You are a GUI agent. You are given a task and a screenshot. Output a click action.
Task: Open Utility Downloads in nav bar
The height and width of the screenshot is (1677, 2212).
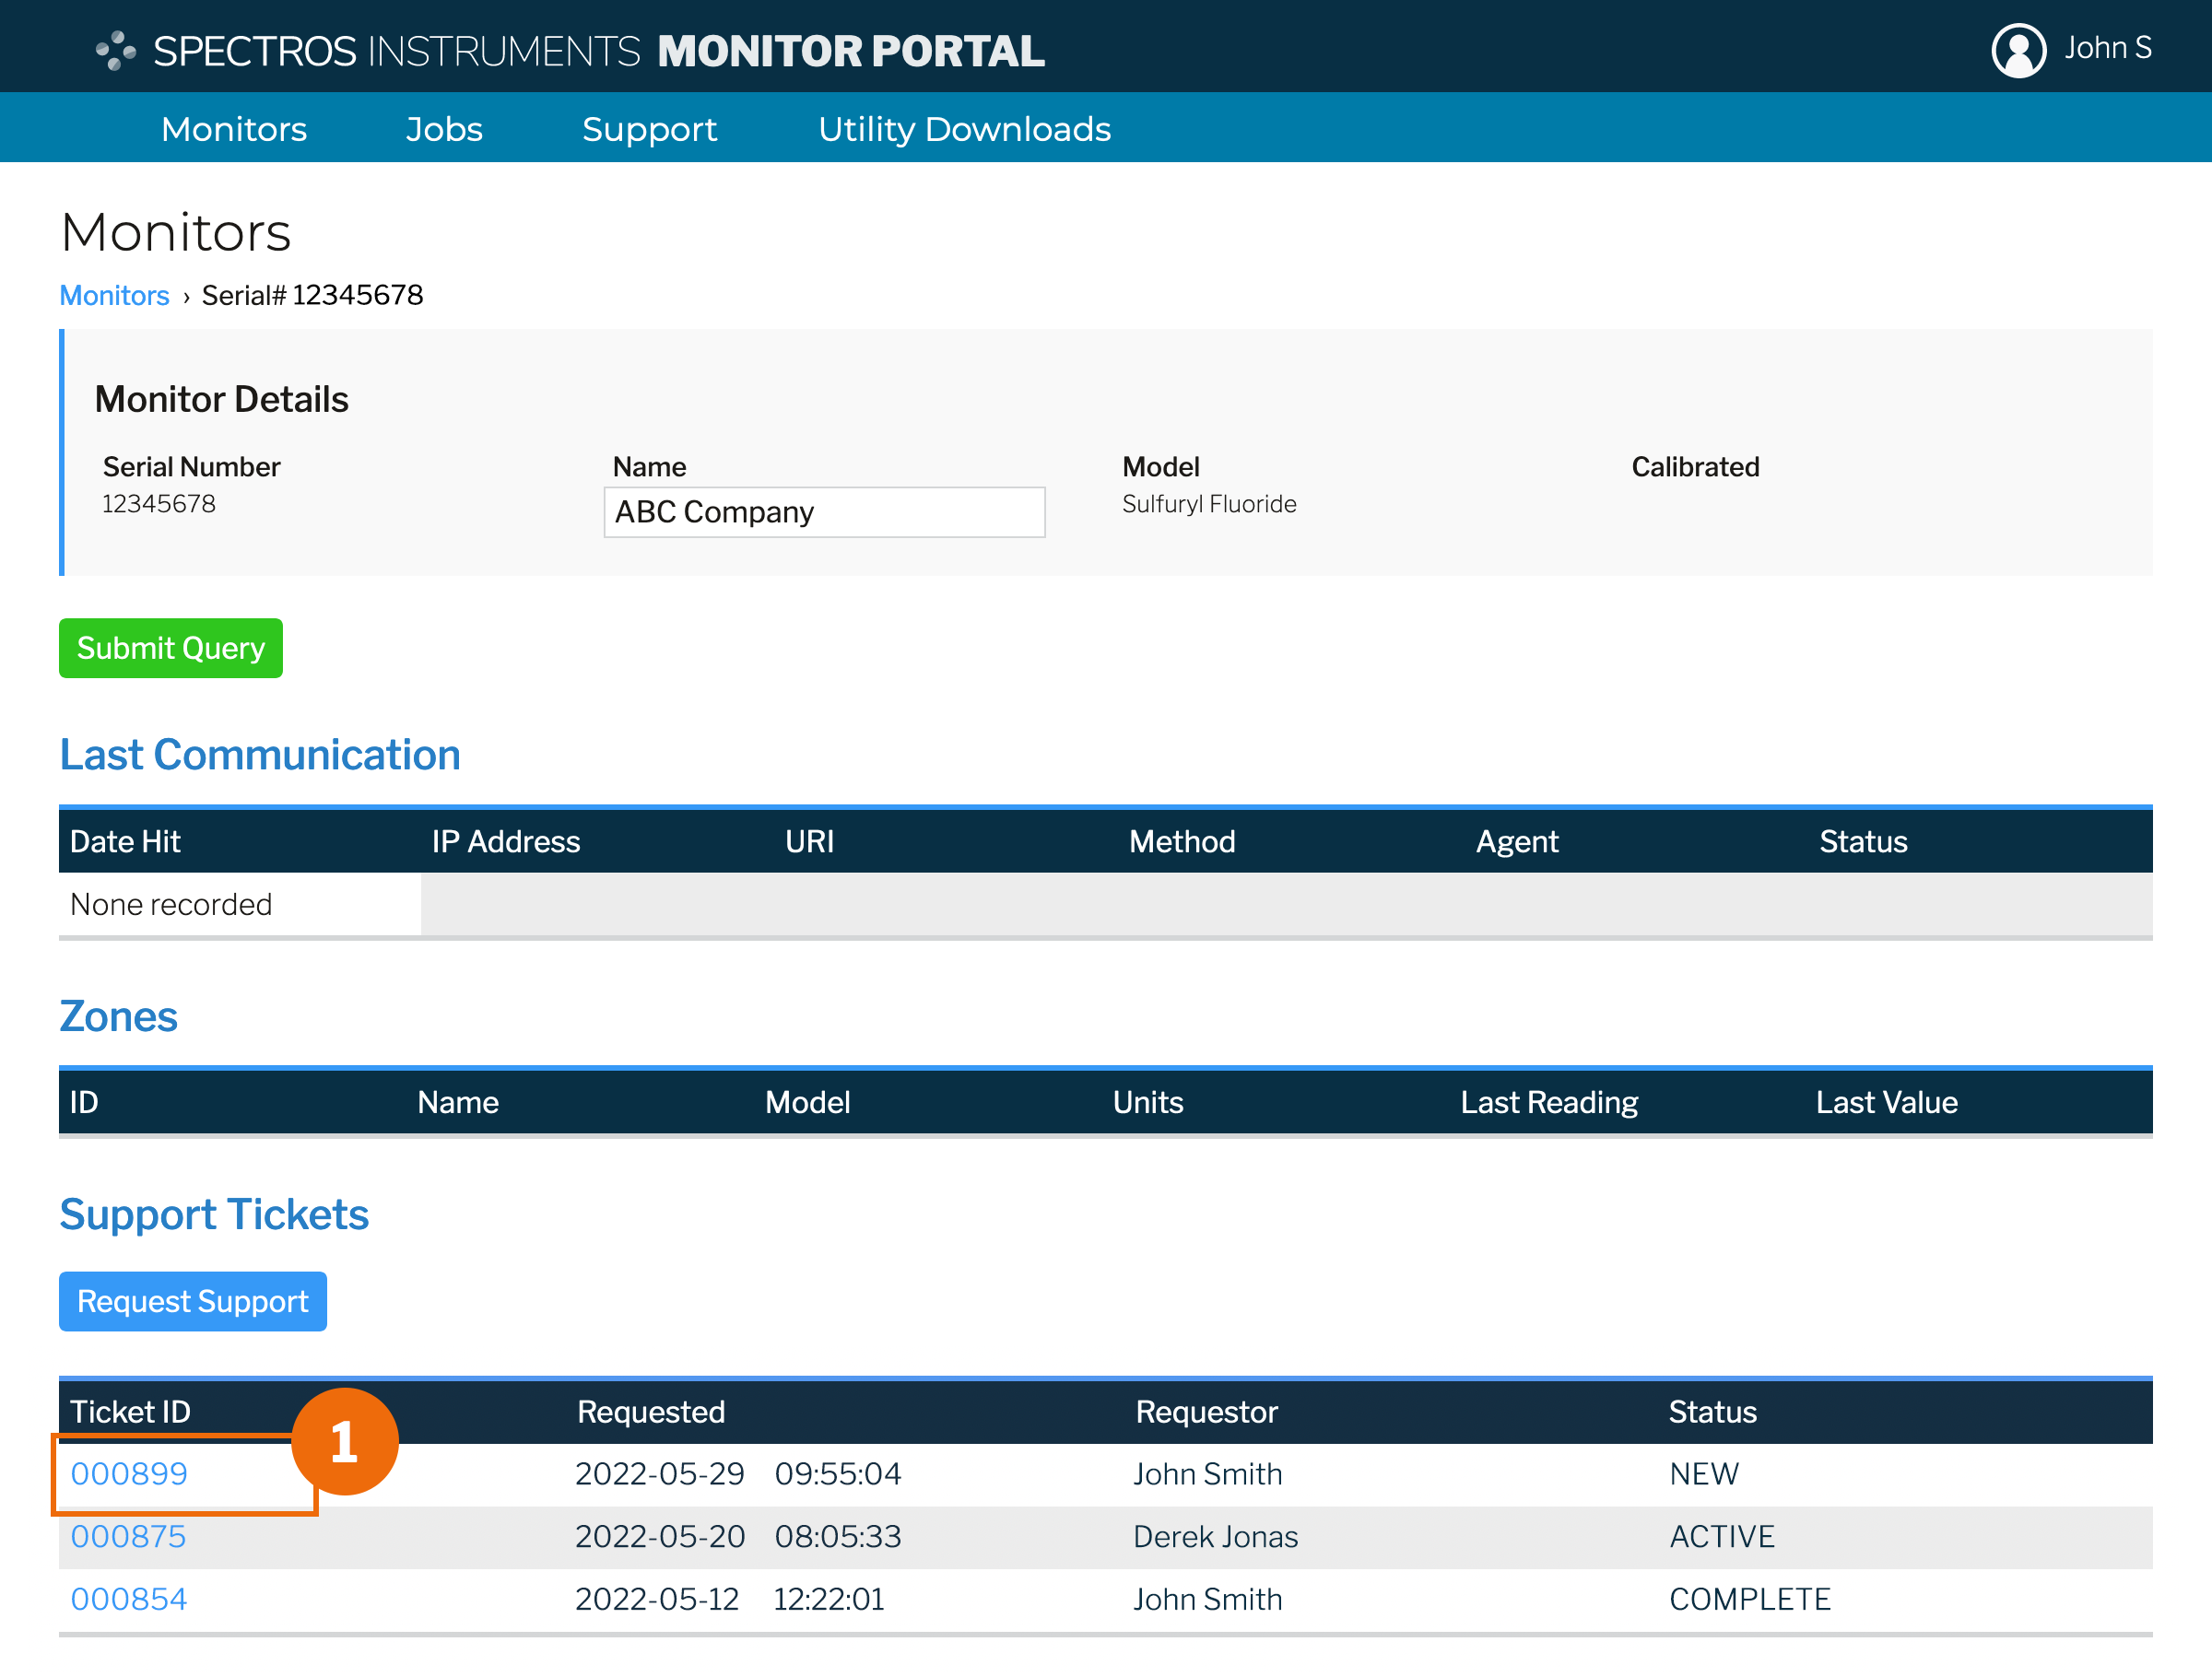point(964,129)
